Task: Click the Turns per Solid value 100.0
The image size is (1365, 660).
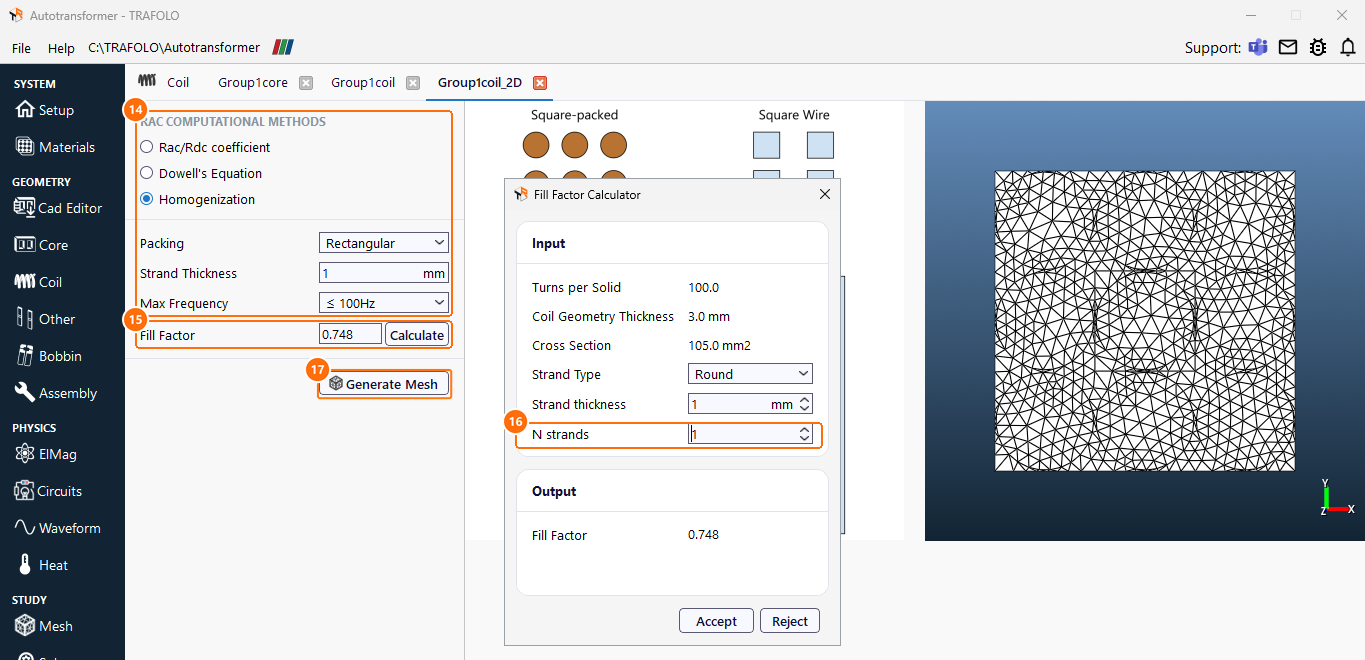Action: 704,287
